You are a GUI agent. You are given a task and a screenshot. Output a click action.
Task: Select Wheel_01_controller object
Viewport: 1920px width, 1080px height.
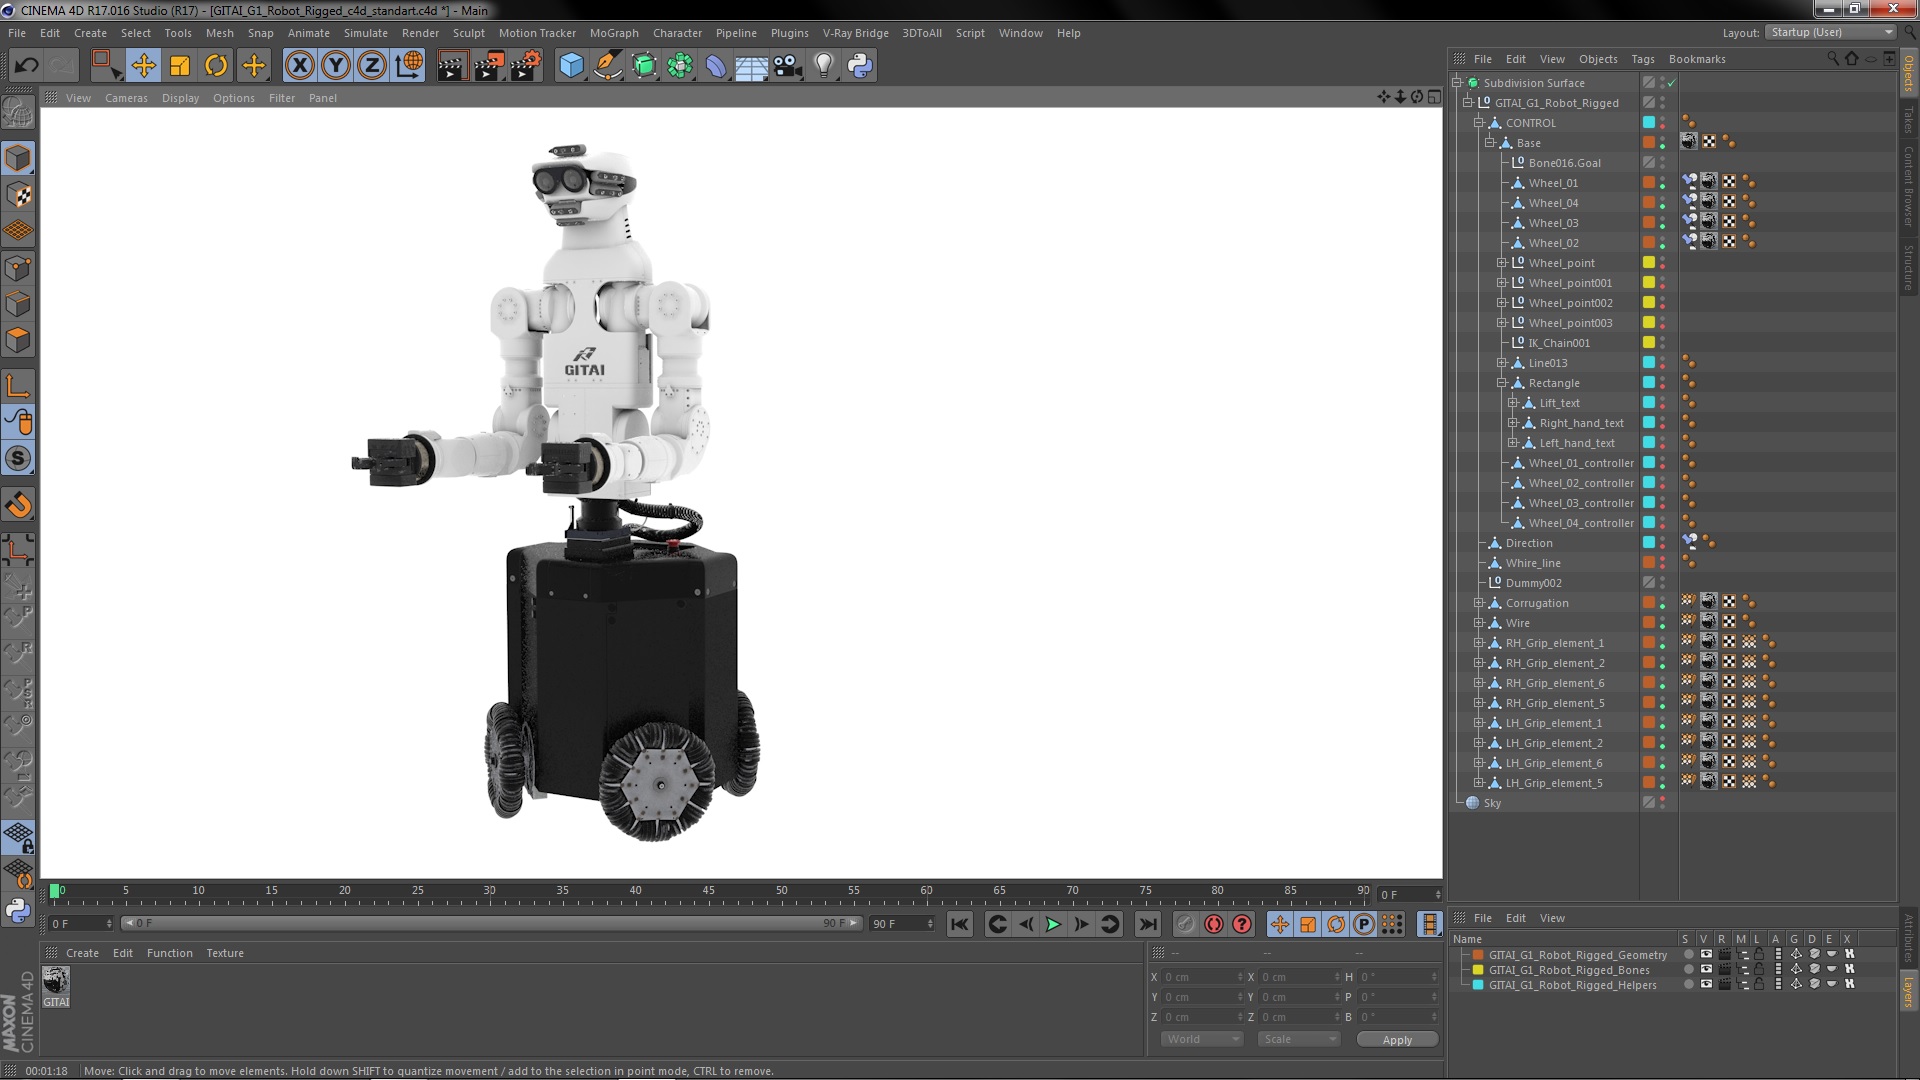pos(1580,463)
